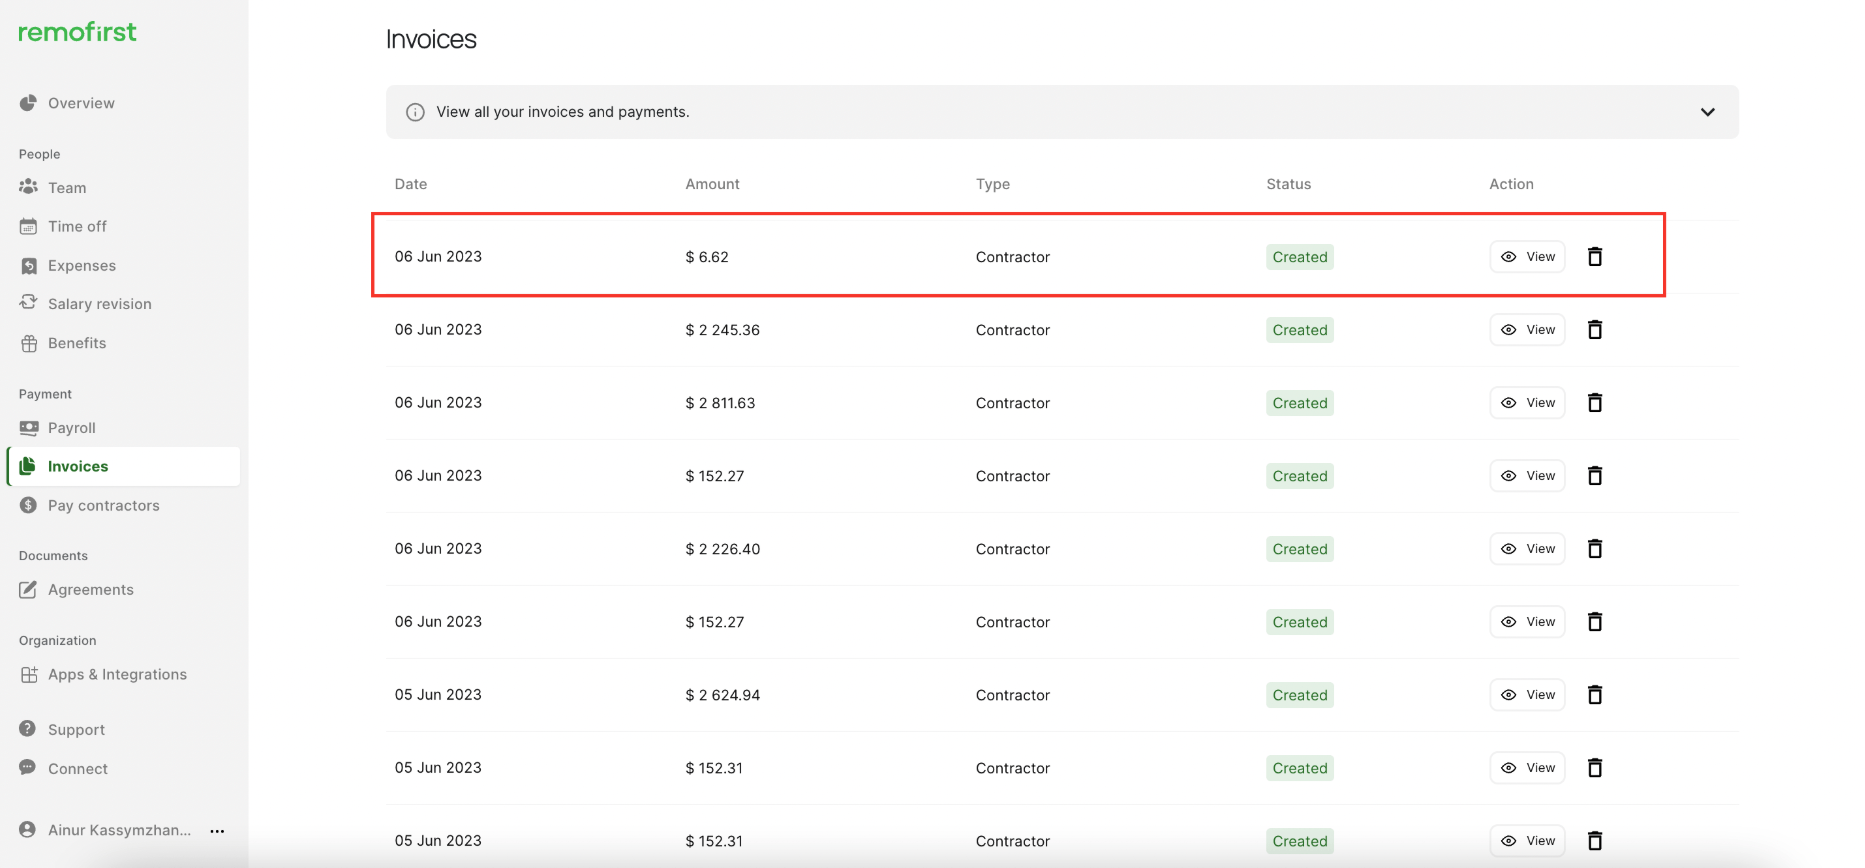
Task: Click the remofirst logo
Action: click(78, 32)
